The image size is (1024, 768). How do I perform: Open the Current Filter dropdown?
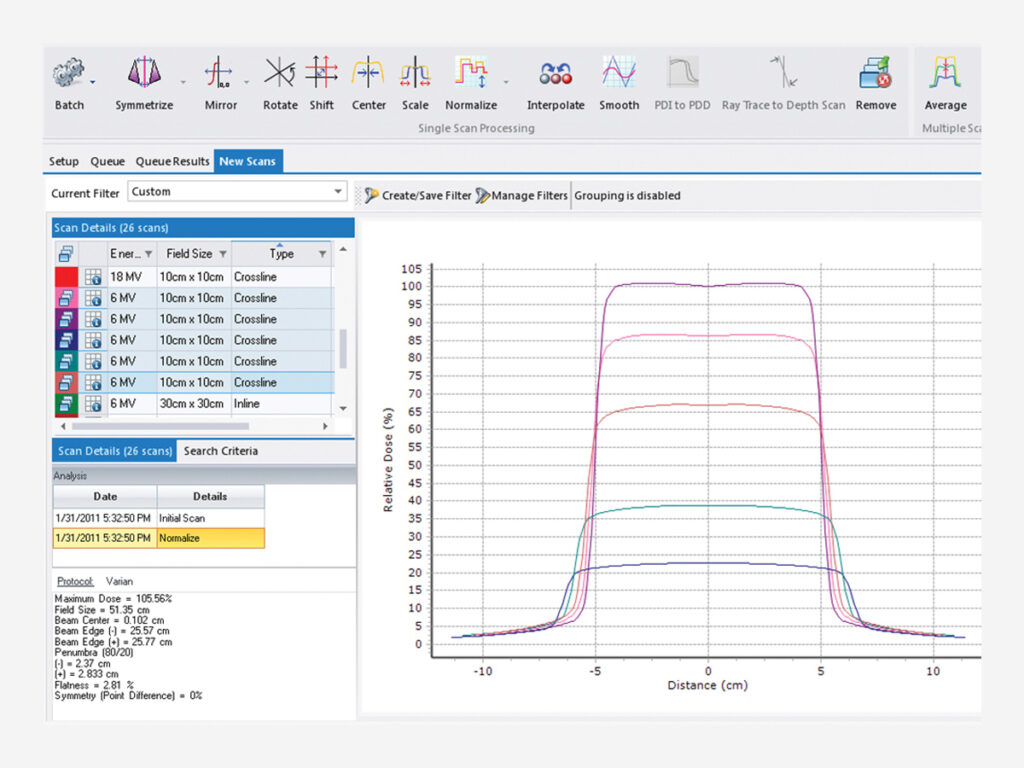pyautogui.click(x=338, y=193)
